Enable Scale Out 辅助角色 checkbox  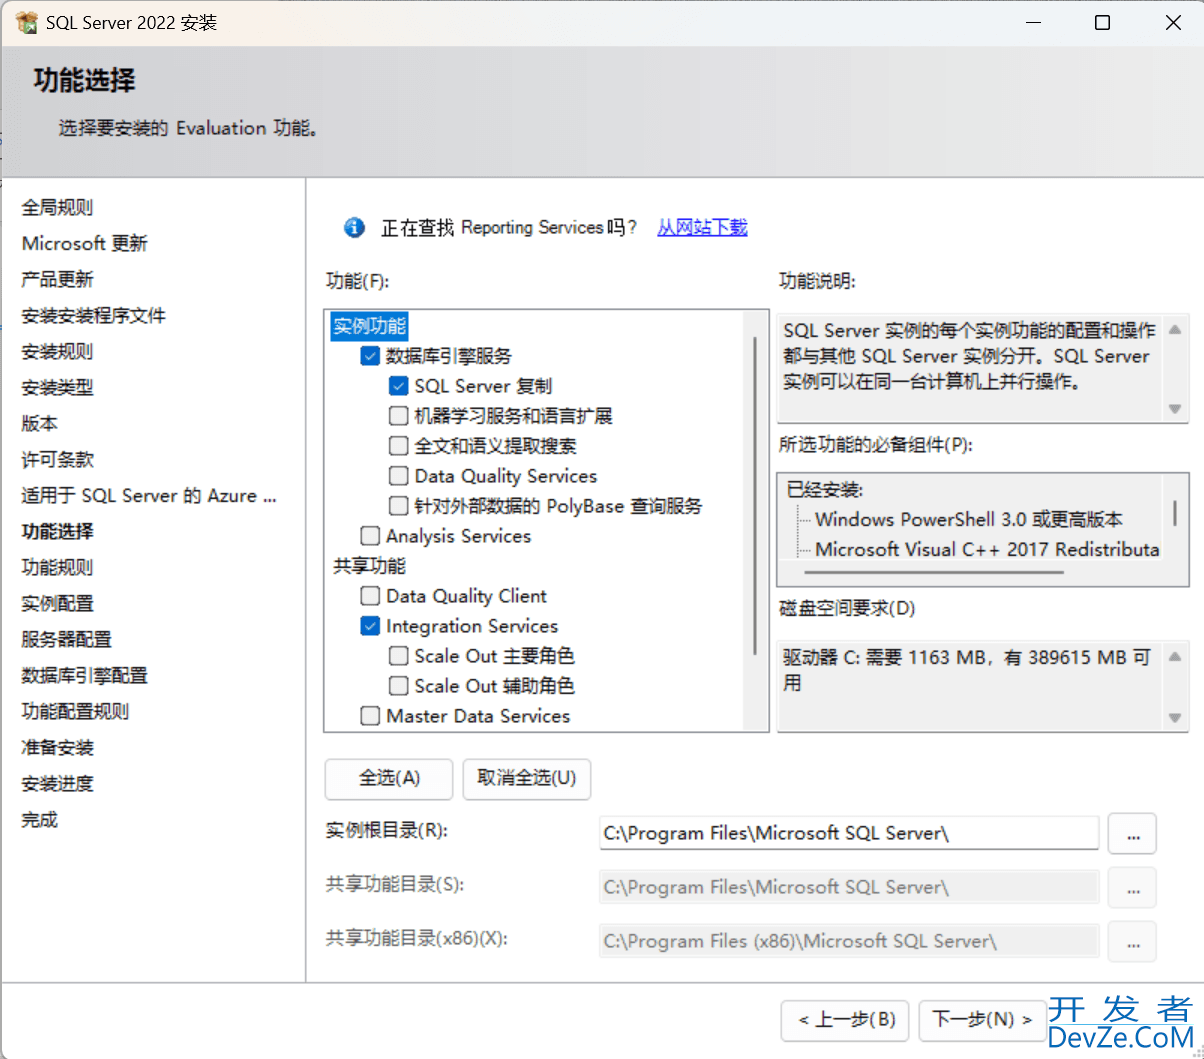pyautogui.click(x=398, y=686)
